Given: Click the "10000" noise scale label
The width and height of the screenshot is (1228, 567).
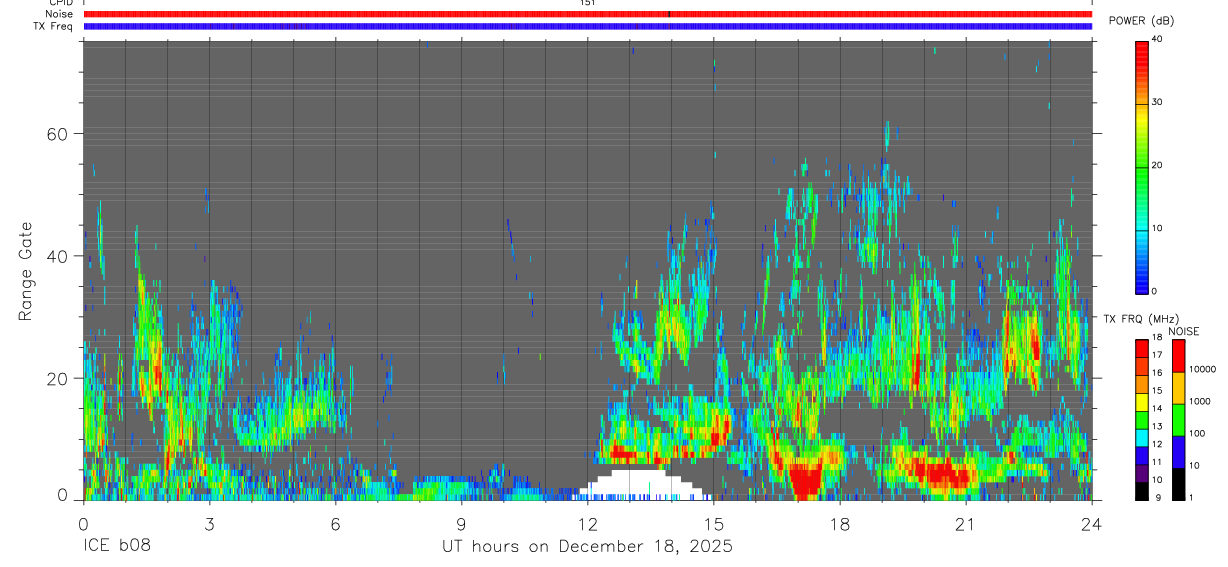Looking at the screenshot, I should 1202,369.
